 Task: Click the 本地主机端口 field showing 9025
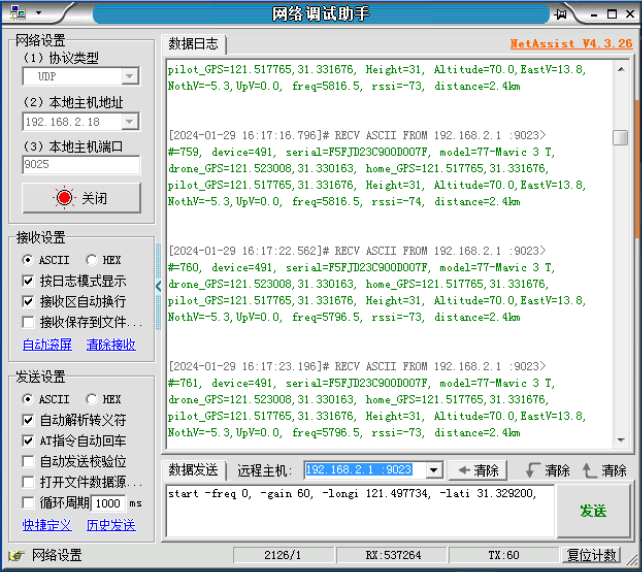[81, 165]
